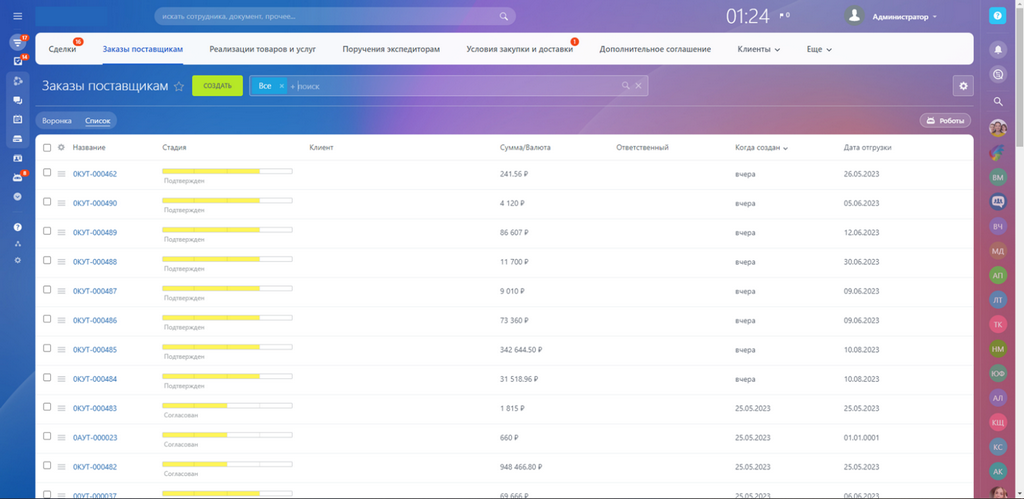Open tasks icon with 14 badge

(18, 61)
